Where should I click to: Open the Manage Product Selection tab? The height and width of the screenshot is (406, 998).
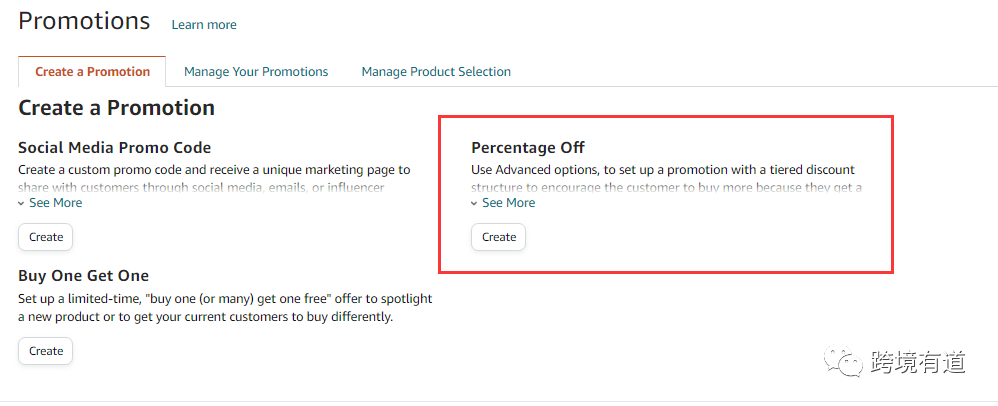pos(436,72)
